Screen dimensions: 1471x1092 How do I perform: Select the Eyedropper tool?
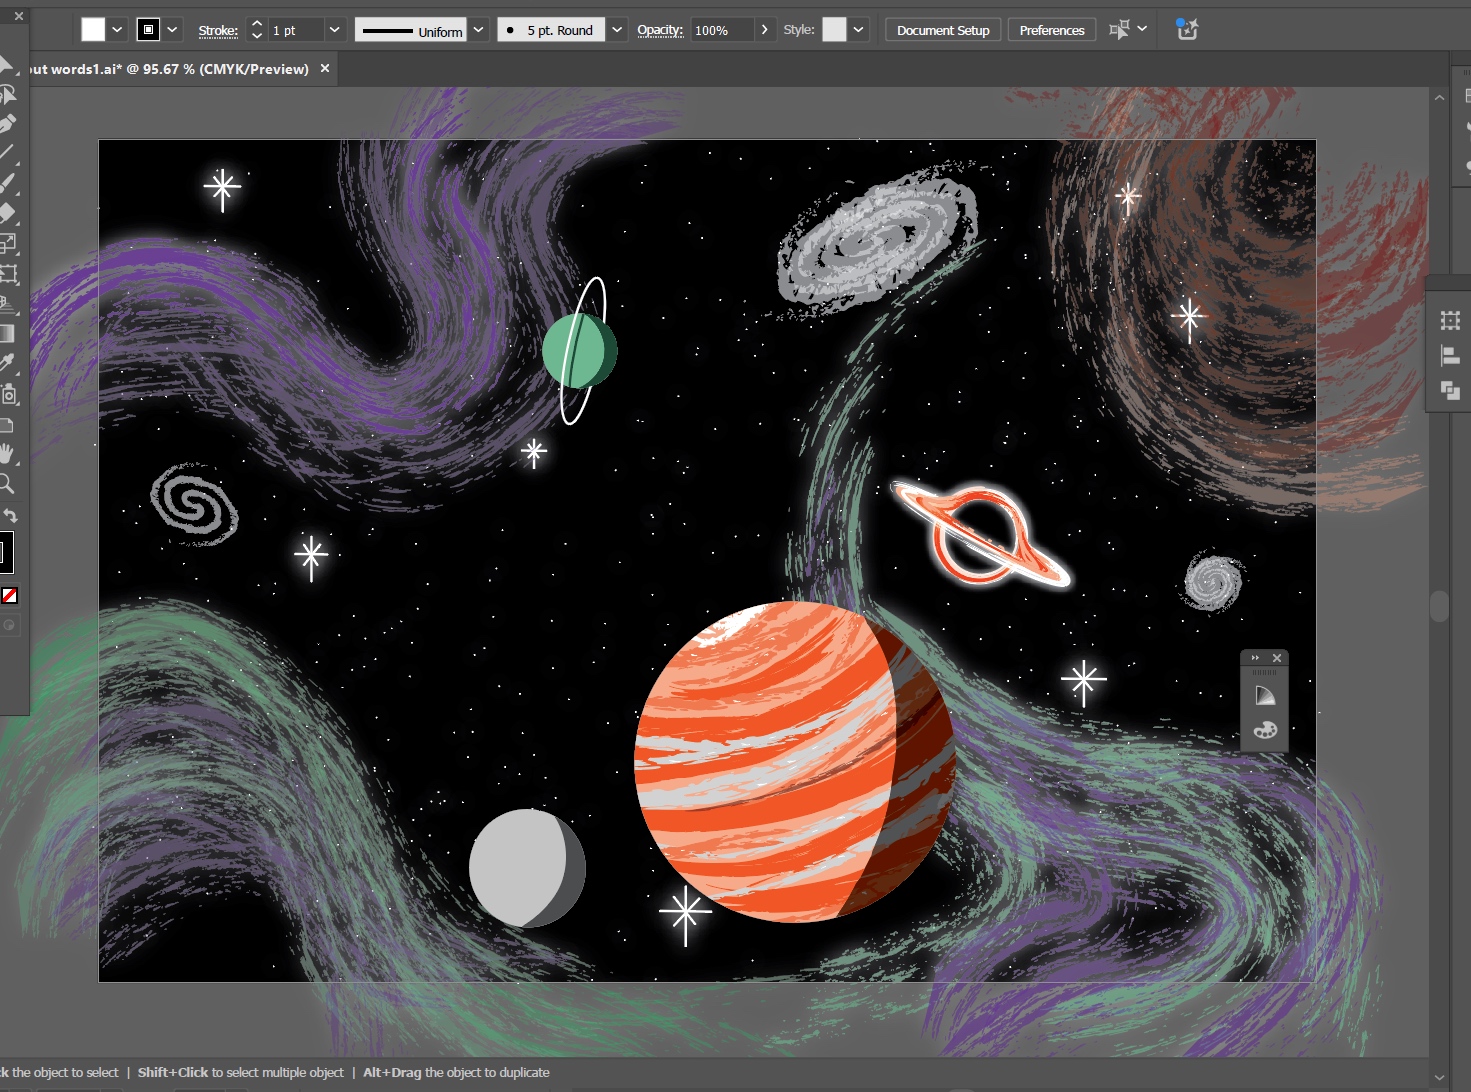coord(7,362)
